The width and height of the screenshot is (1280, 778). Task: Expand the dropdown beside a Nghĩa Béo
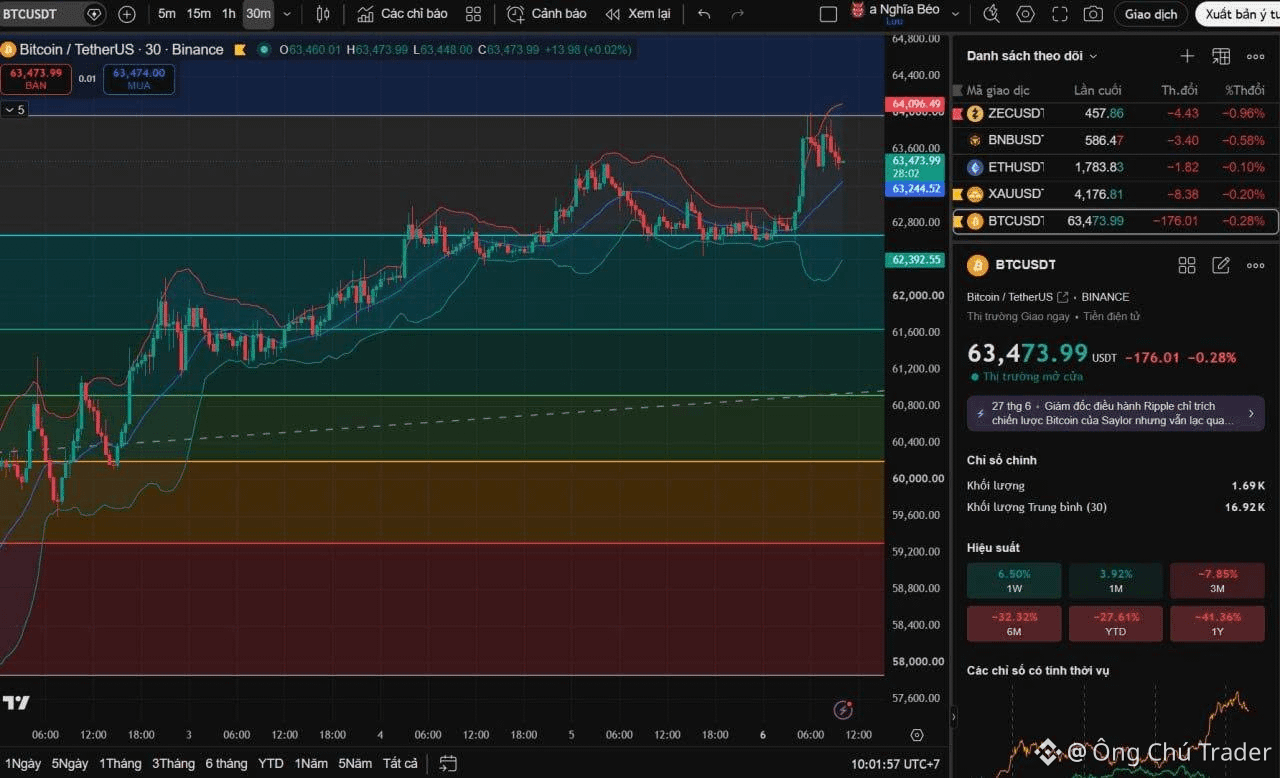pyautogui.click(x=955, y=14)
